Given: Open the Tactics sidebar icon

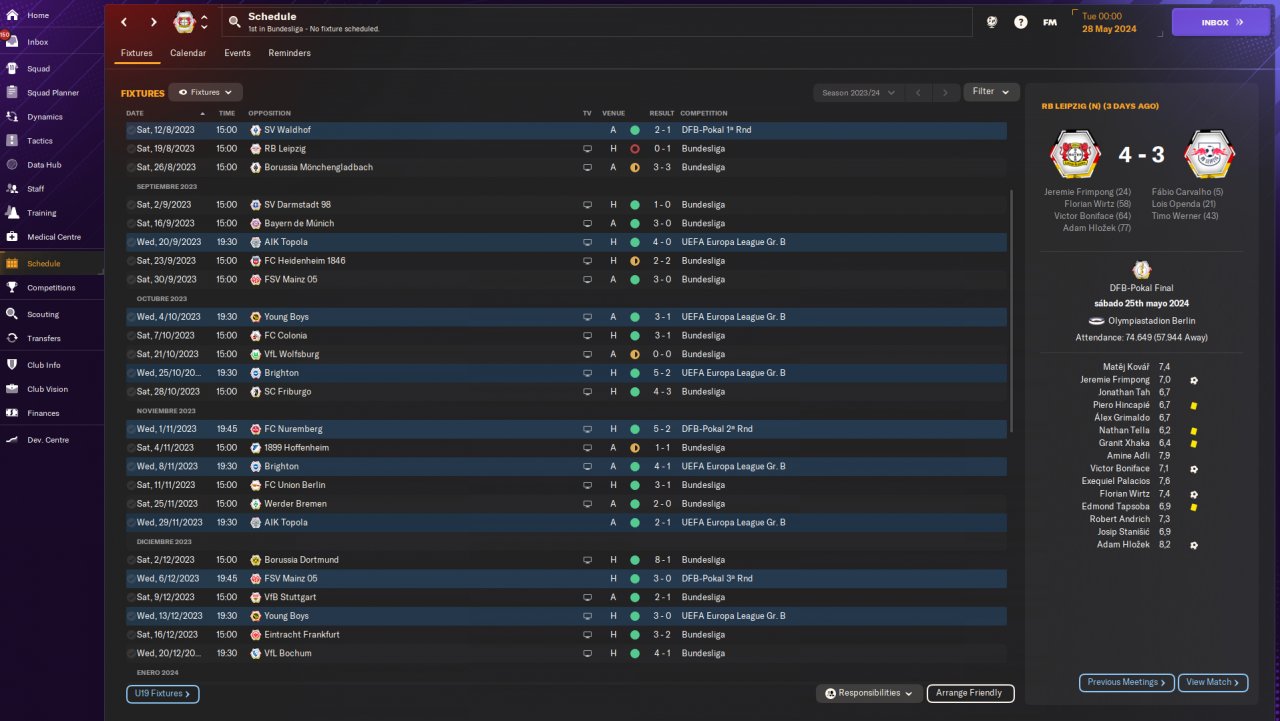Looking at the screenshot, I should (x=12, y=141).
